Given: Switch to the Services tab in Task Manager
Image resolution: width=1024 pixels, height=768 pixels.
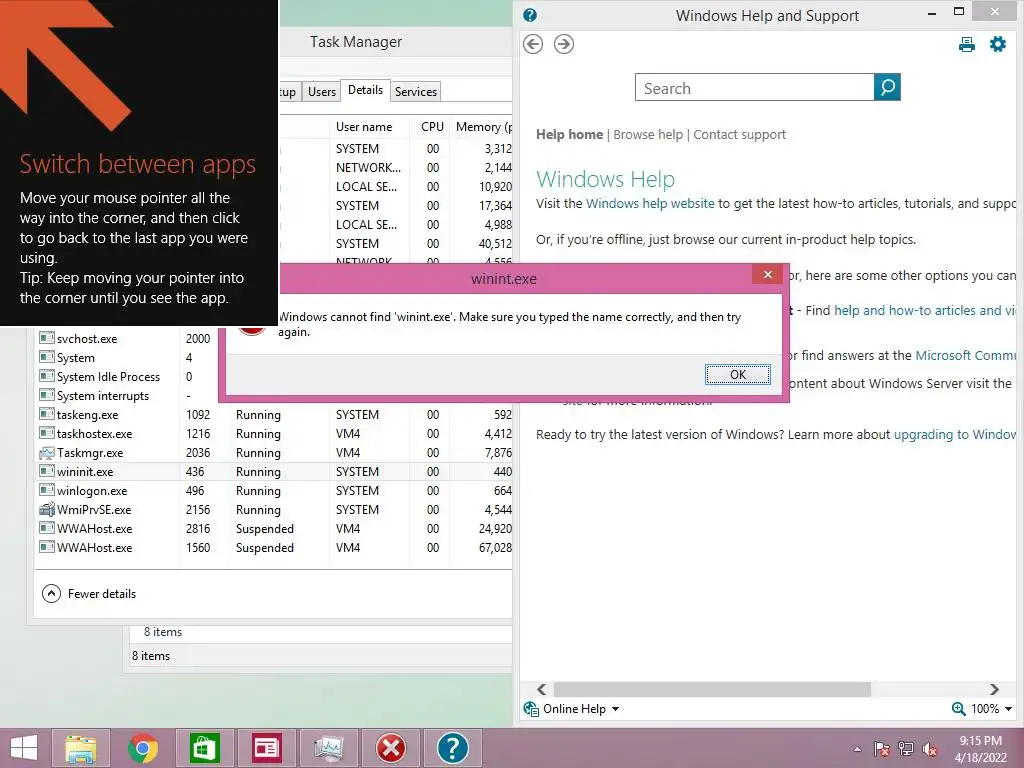Looking at the screenshot, I should [415, 91].
